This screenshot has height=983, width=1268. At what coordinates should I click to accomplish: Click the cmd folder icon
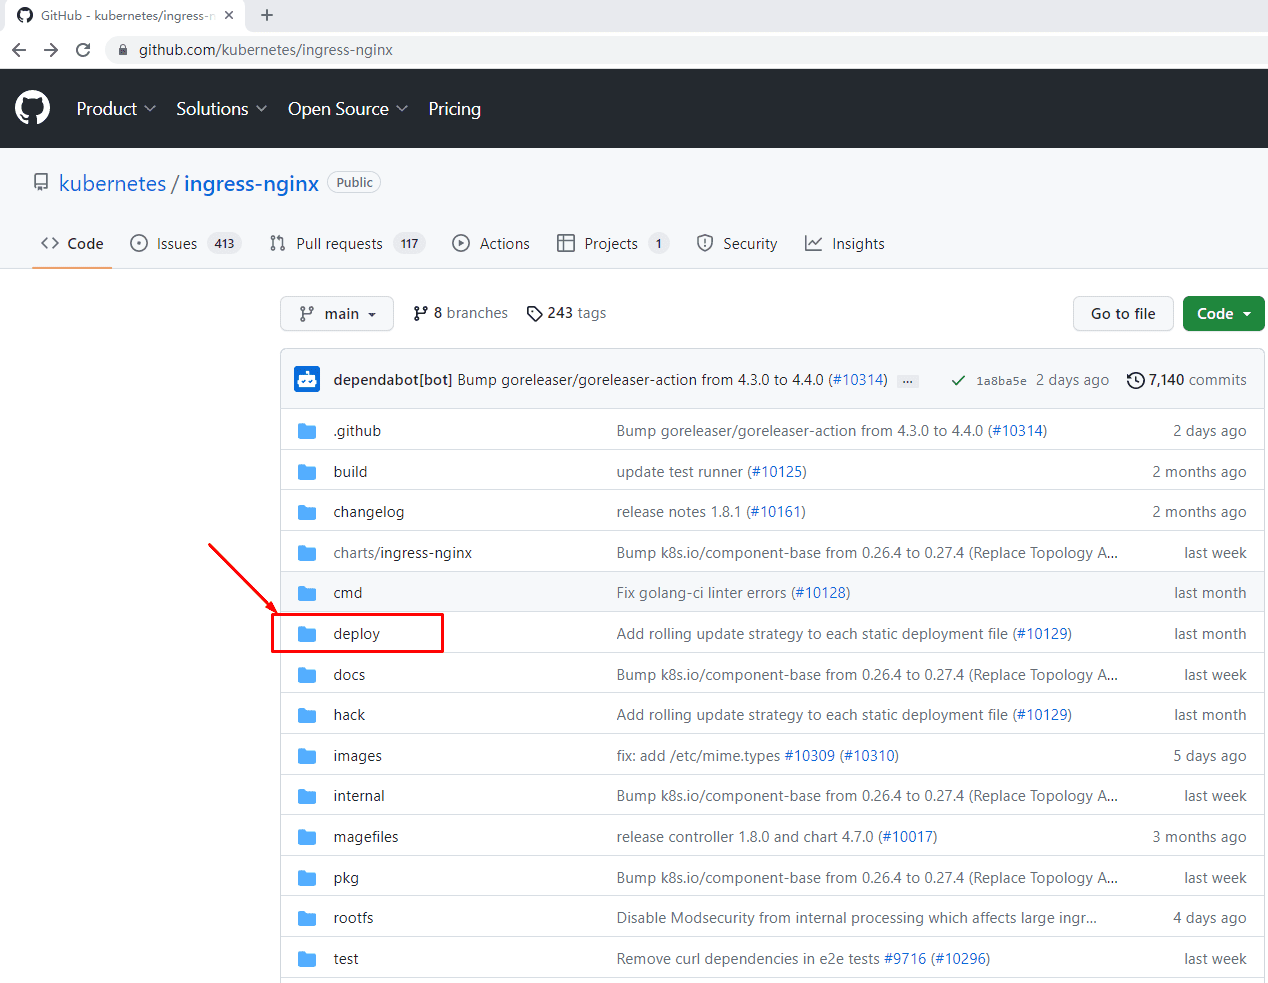(307, 593)
